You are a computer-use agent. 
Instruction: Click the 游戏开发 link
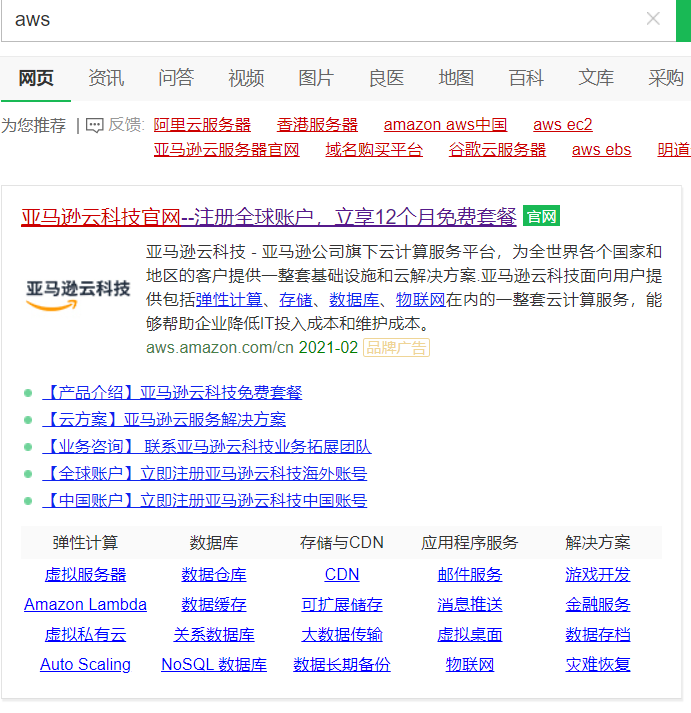[598, 575]
